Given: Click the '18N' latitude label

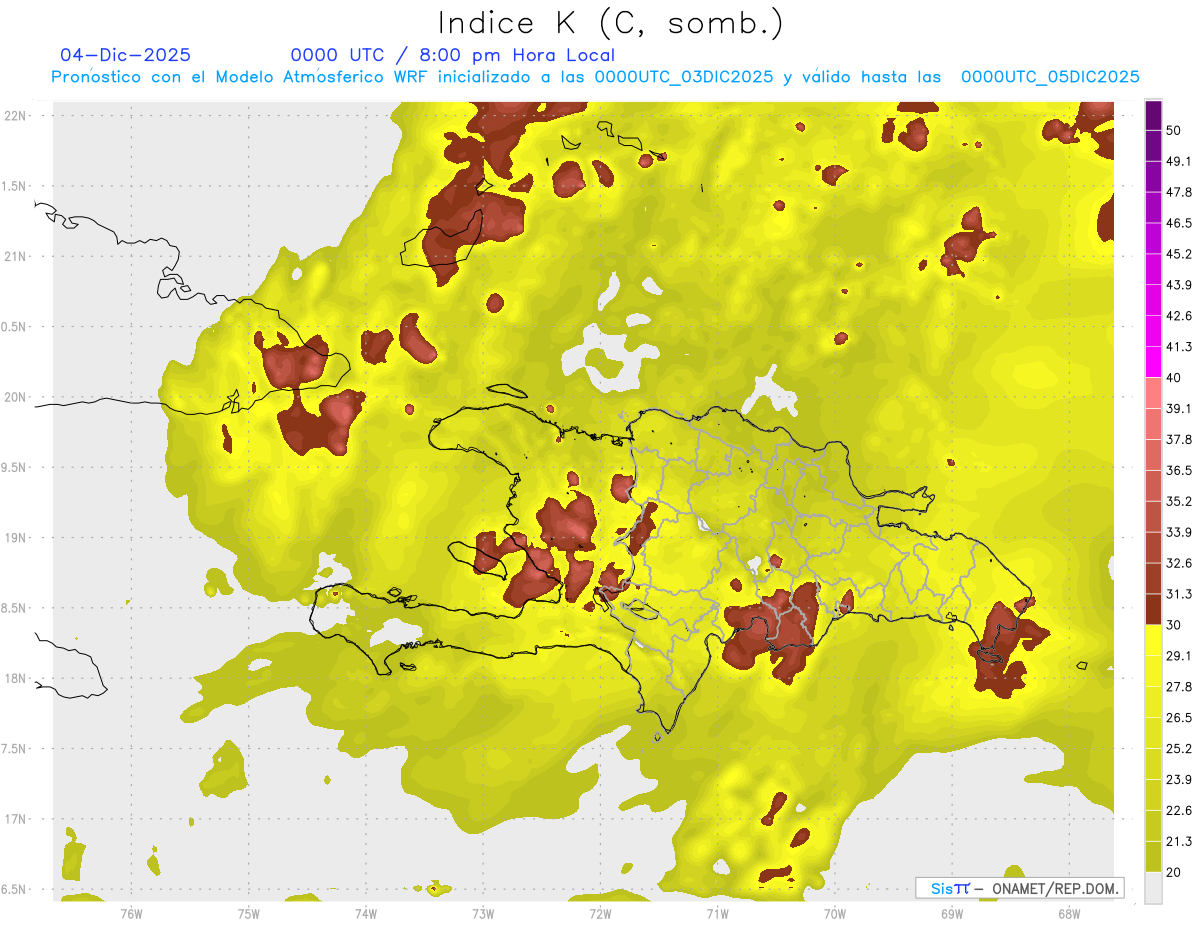Looking at the screenshot, I should 15,679.
